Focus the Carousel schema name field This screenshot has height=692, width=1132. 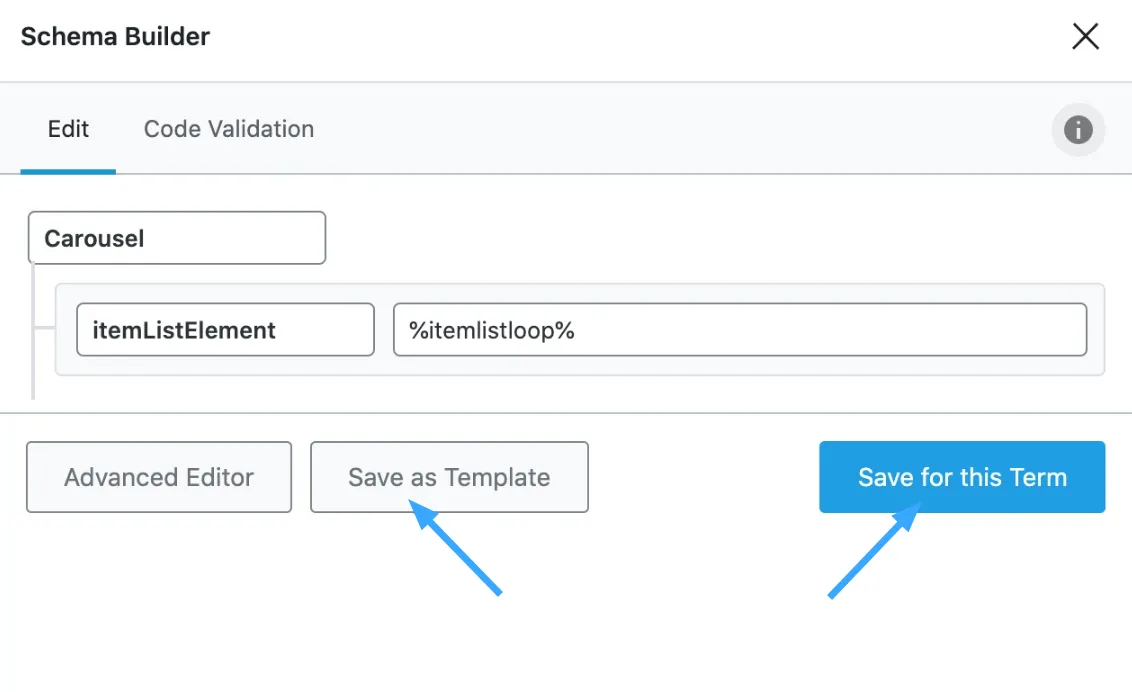pos(177,238)
